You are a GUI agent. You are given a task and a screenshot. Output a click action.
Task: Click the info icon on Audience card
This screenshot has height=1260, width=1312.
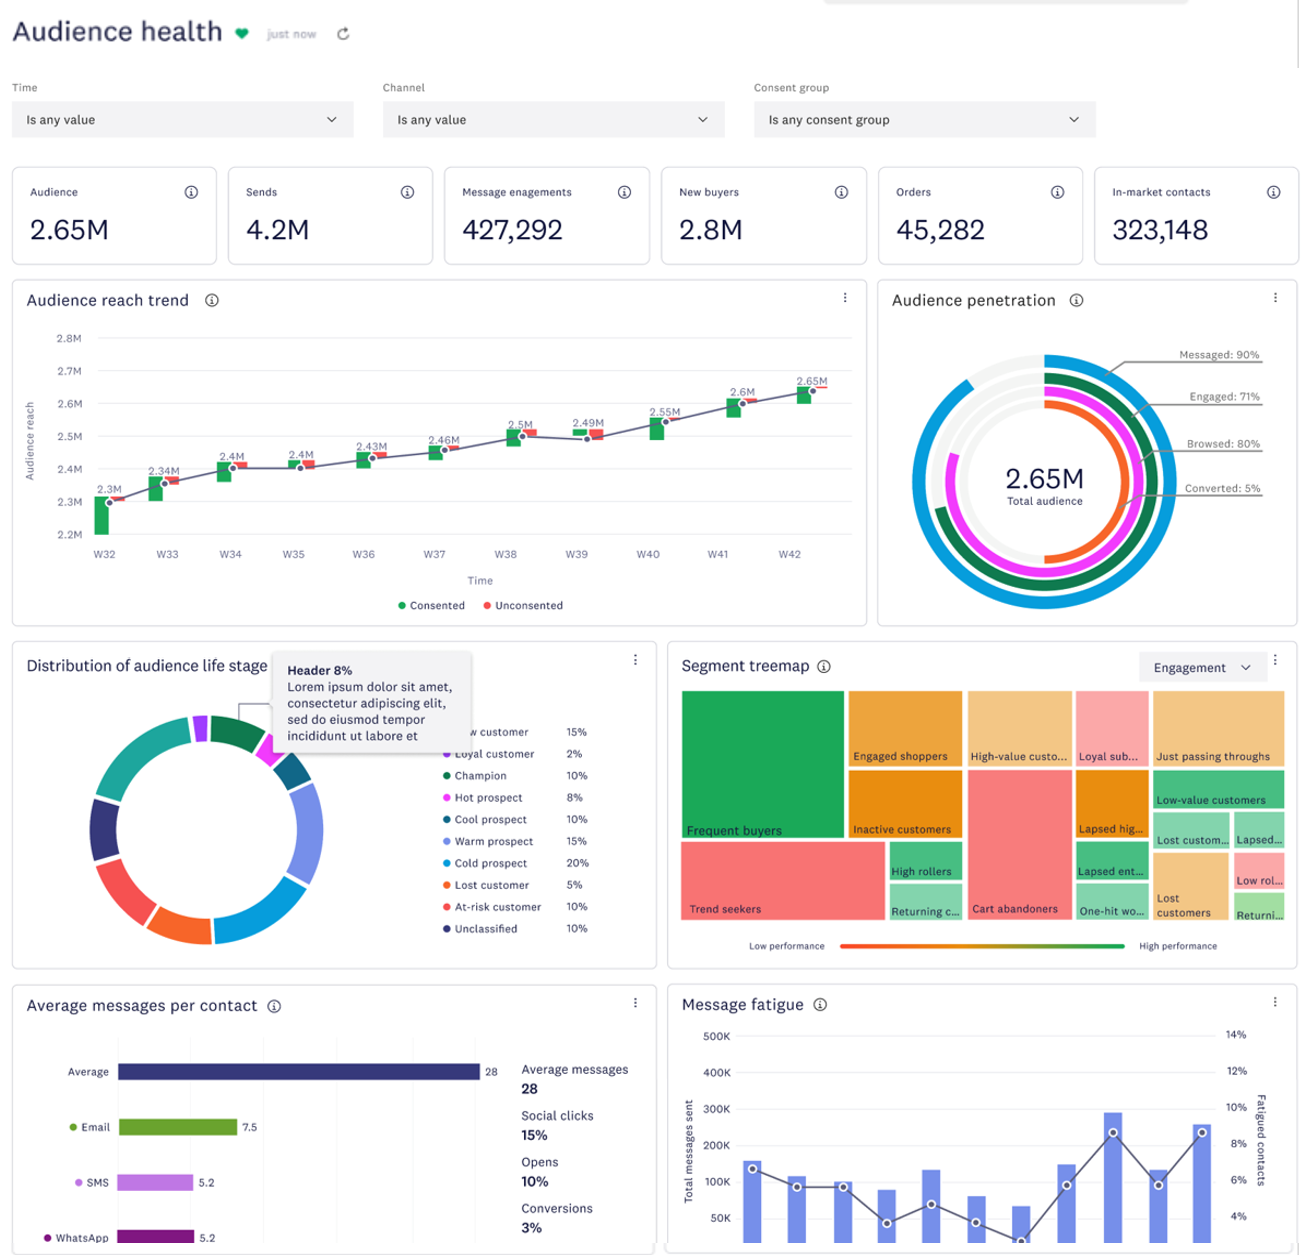point(191,192)
